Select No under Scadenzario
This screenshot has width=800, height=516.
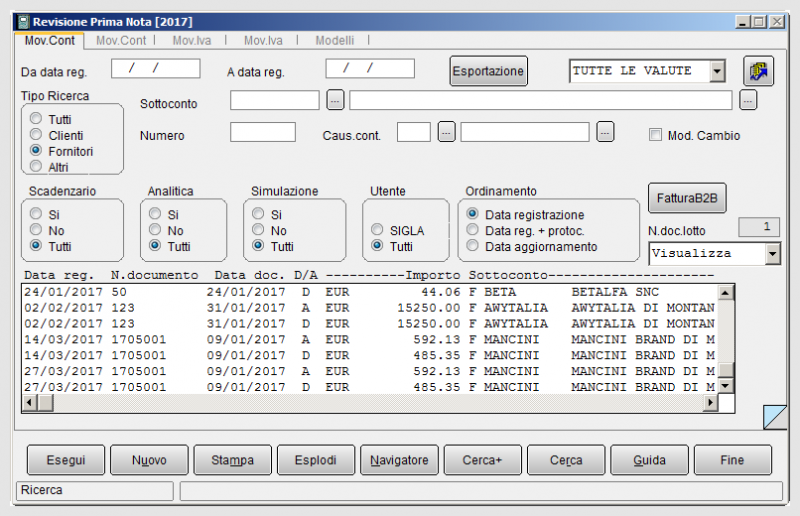(36, 229)
